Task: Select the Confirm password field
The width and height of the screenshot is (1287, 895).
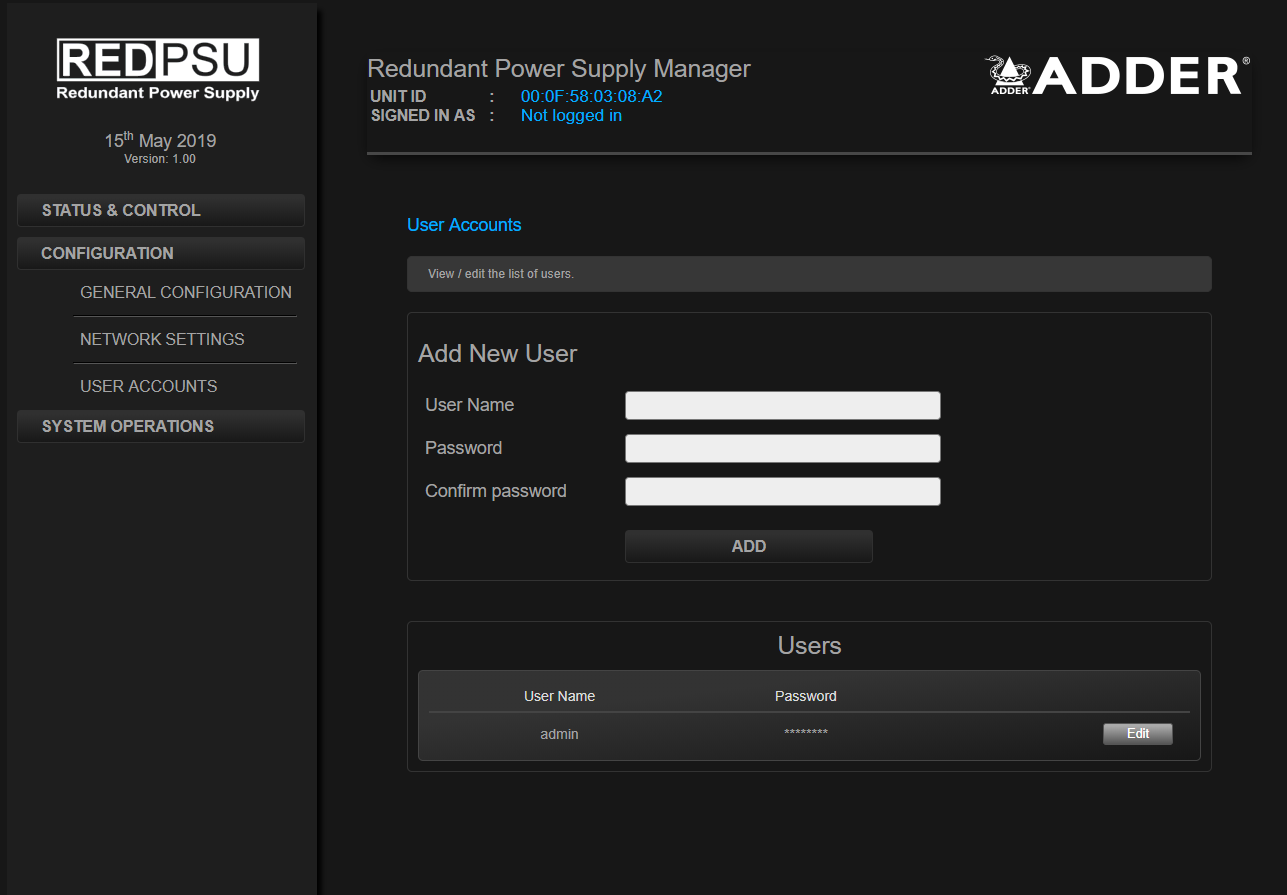Action: (x=782, y=491)
